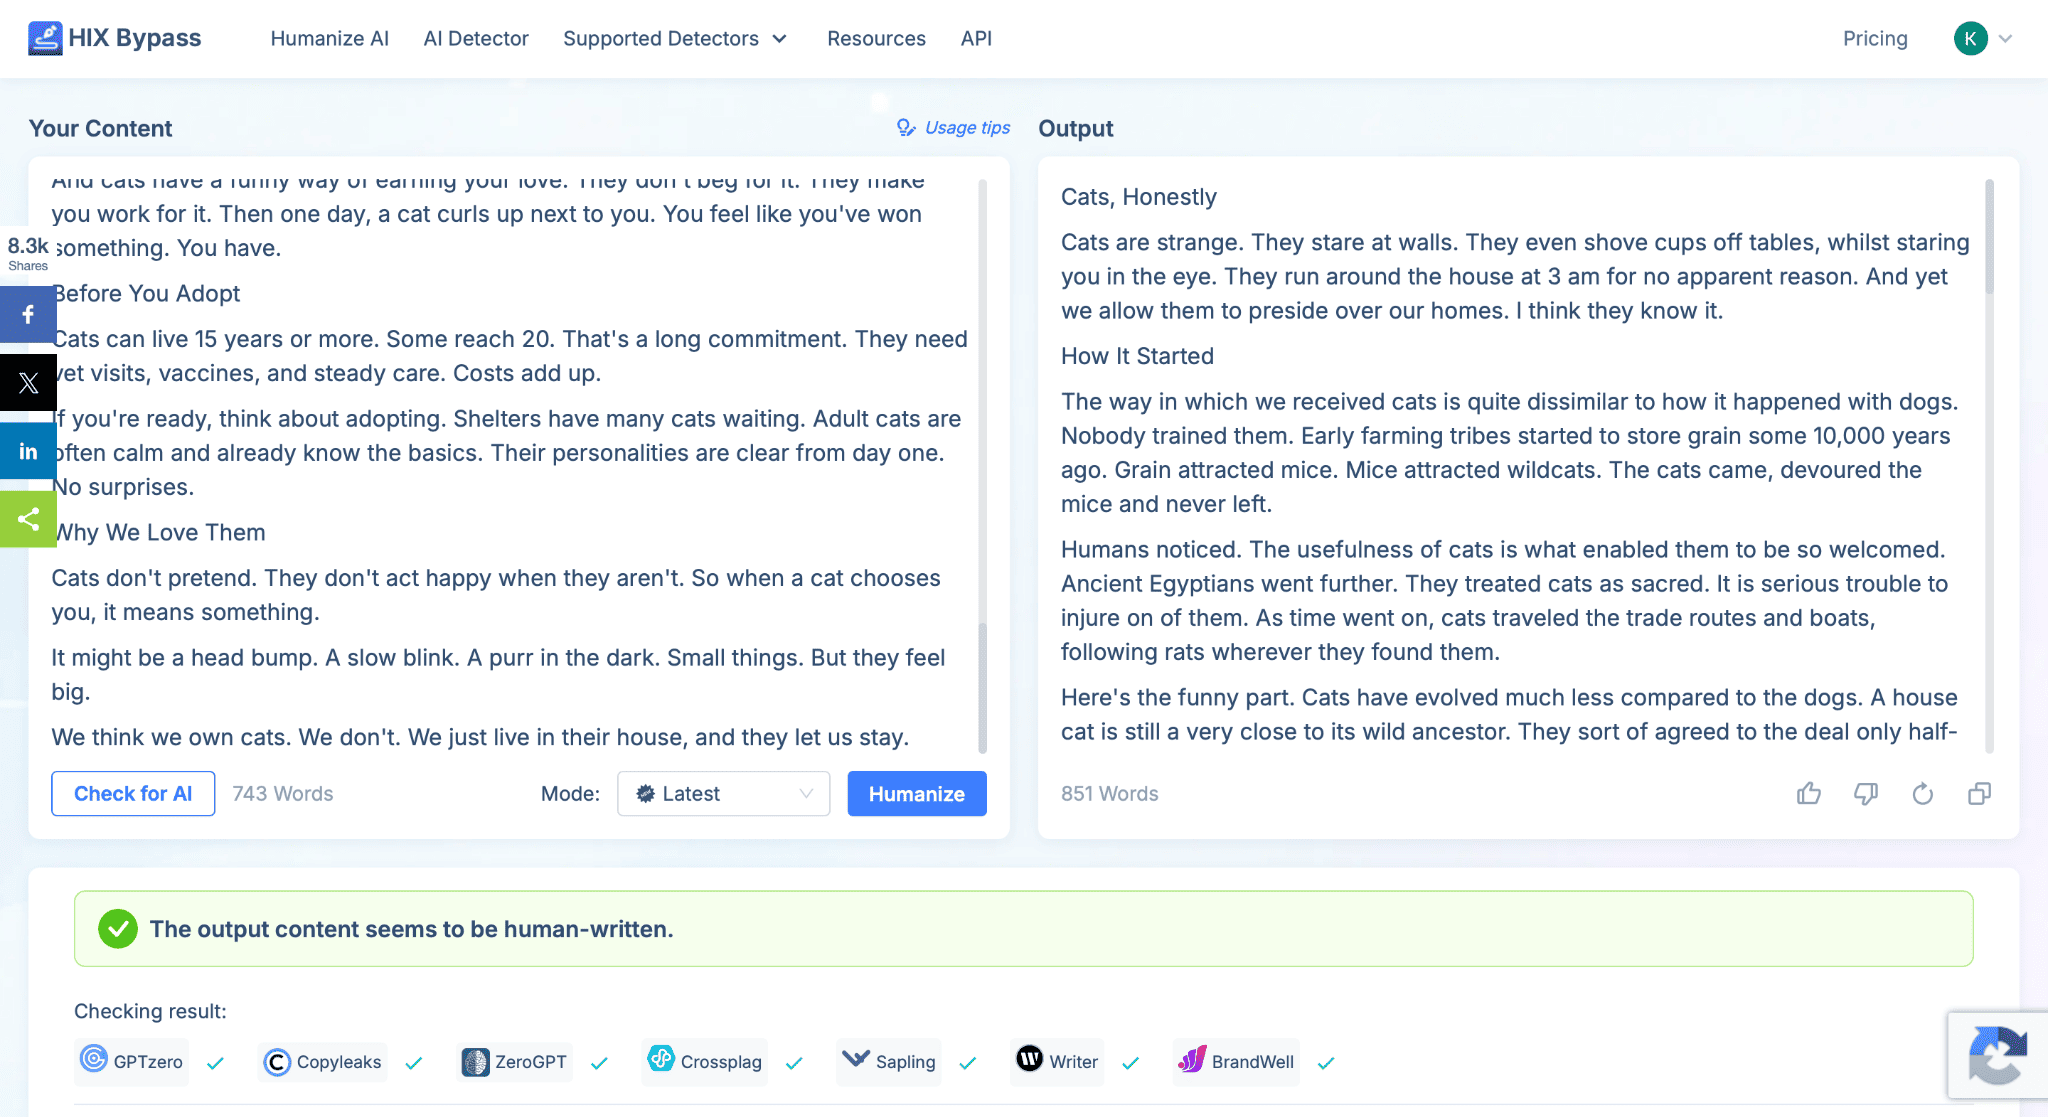Share on Facebook
The width and height of the screenshot is (2048, 1118).
point(28,314)
